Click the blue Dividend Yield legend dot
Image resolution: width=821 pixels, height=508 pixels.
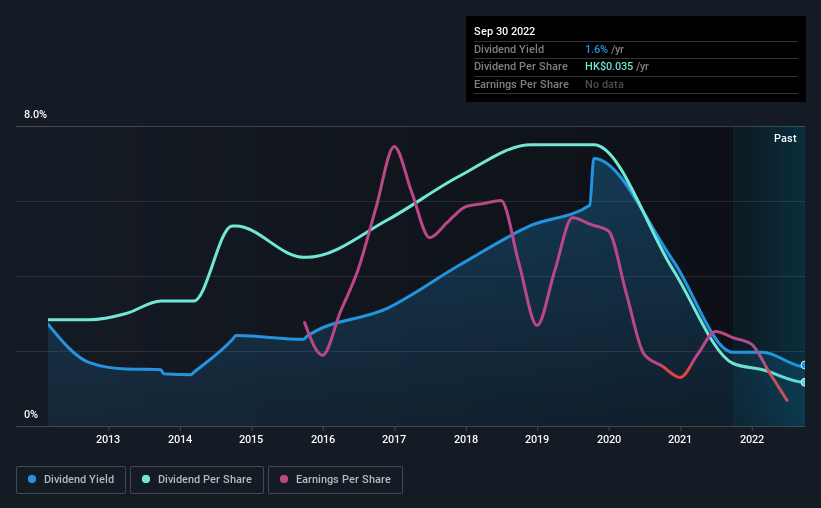pos(32,479)
